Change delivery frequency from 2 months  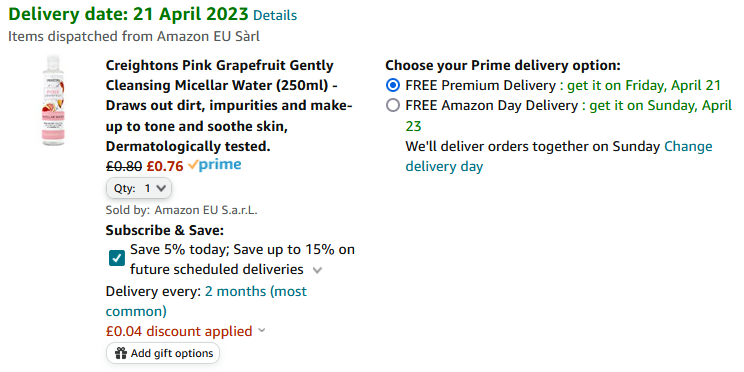[x=206, y=301]
